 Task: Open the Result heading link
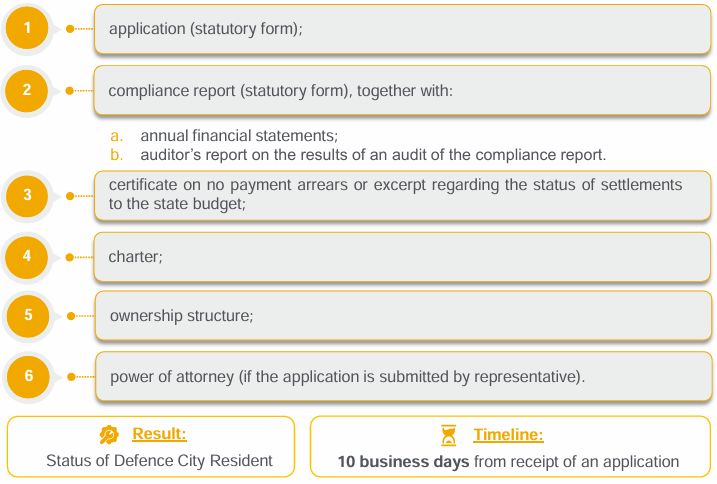(x=159, y=435)
